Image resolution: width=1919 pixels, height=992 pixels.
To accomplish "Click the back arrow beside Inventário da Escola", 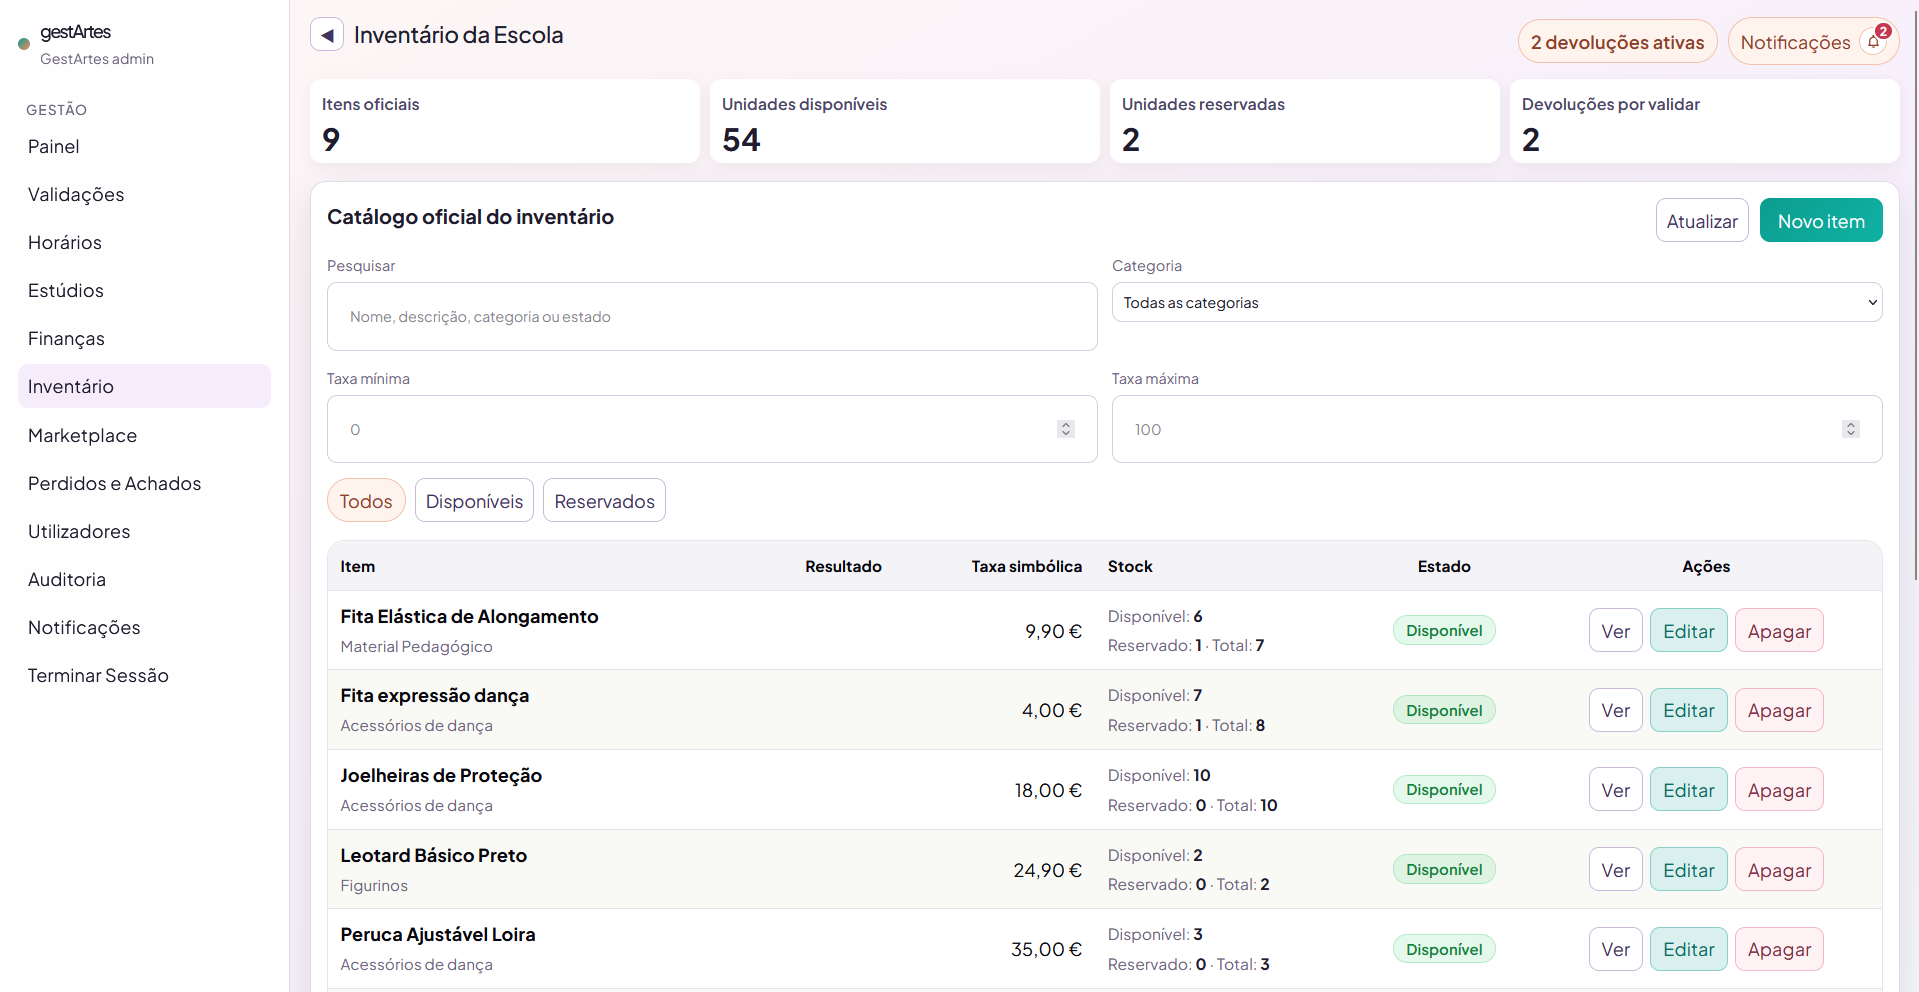I will click(327, 35).
